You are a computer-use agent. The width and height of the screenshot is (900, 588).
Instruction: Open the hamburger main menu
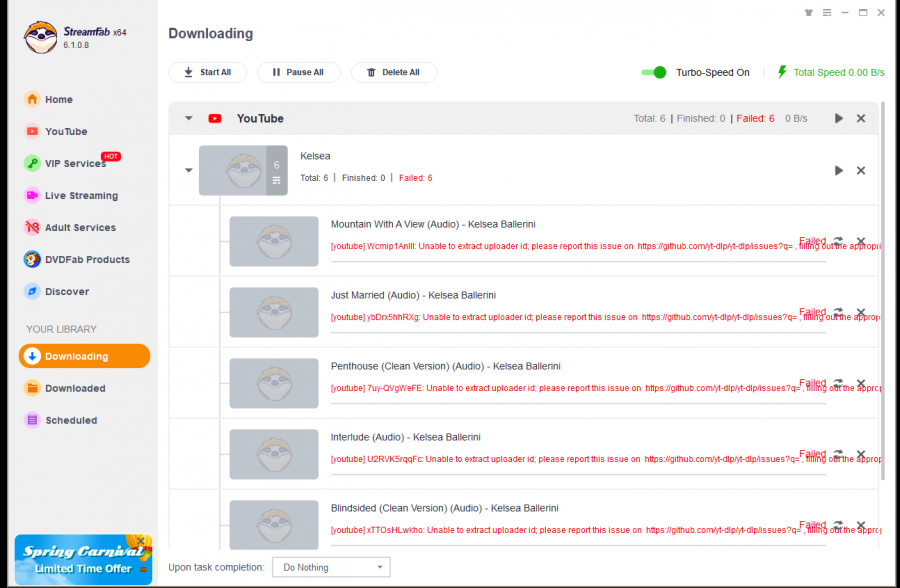[x=825, y=13]
